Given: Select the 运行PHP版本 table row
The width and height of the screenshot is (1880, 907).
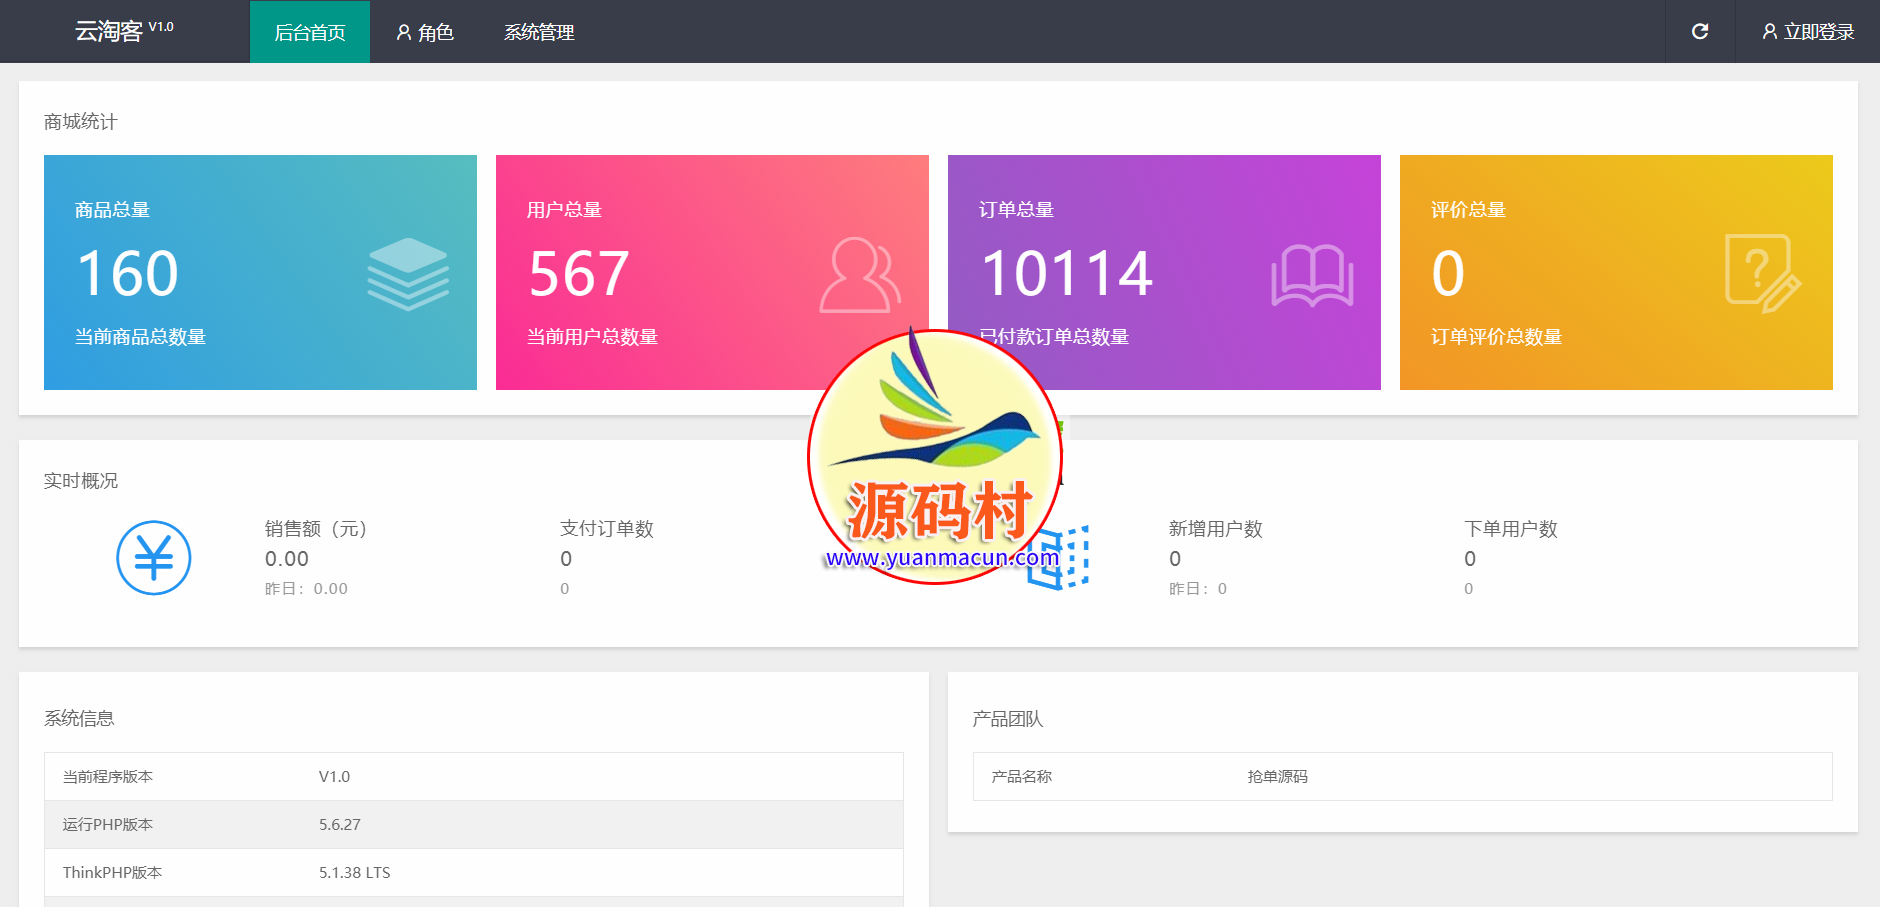Looking at the screenshot, I should pyautogui.click(x=473, y=824).
